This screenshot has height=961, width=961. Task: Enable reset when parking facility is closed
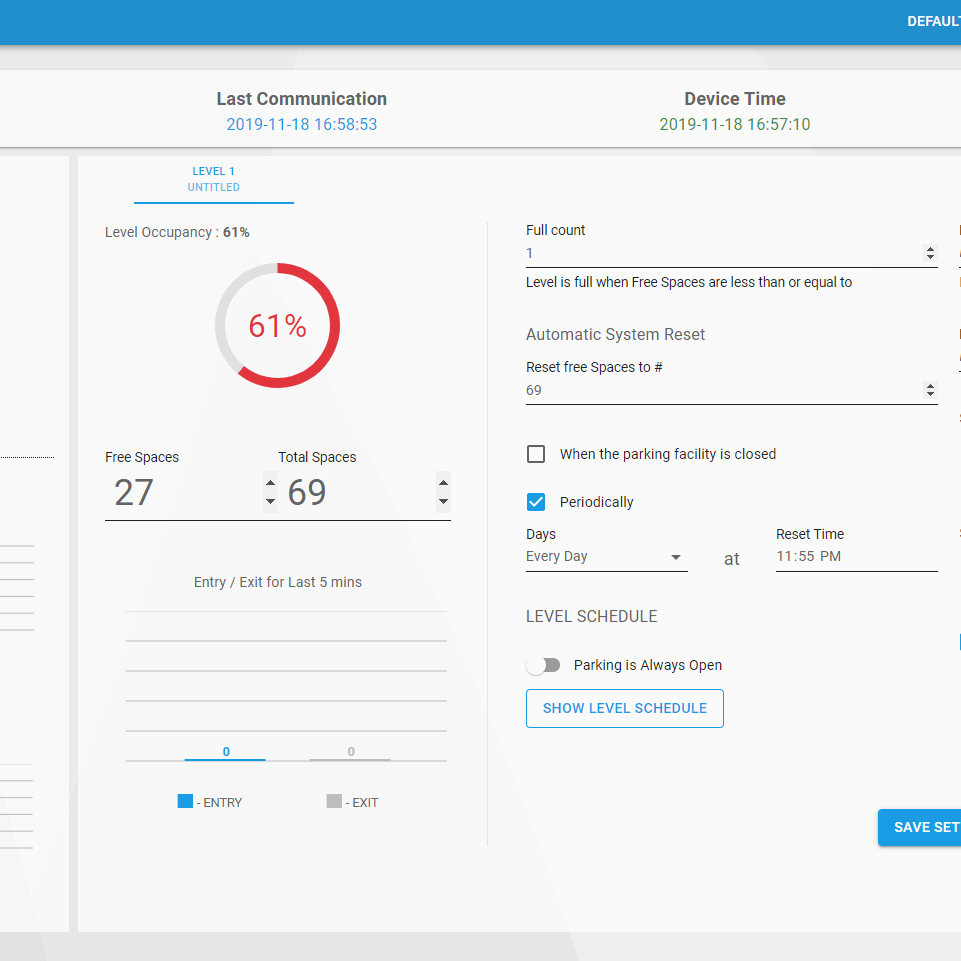pyautogui.click(x=536, y=454)
